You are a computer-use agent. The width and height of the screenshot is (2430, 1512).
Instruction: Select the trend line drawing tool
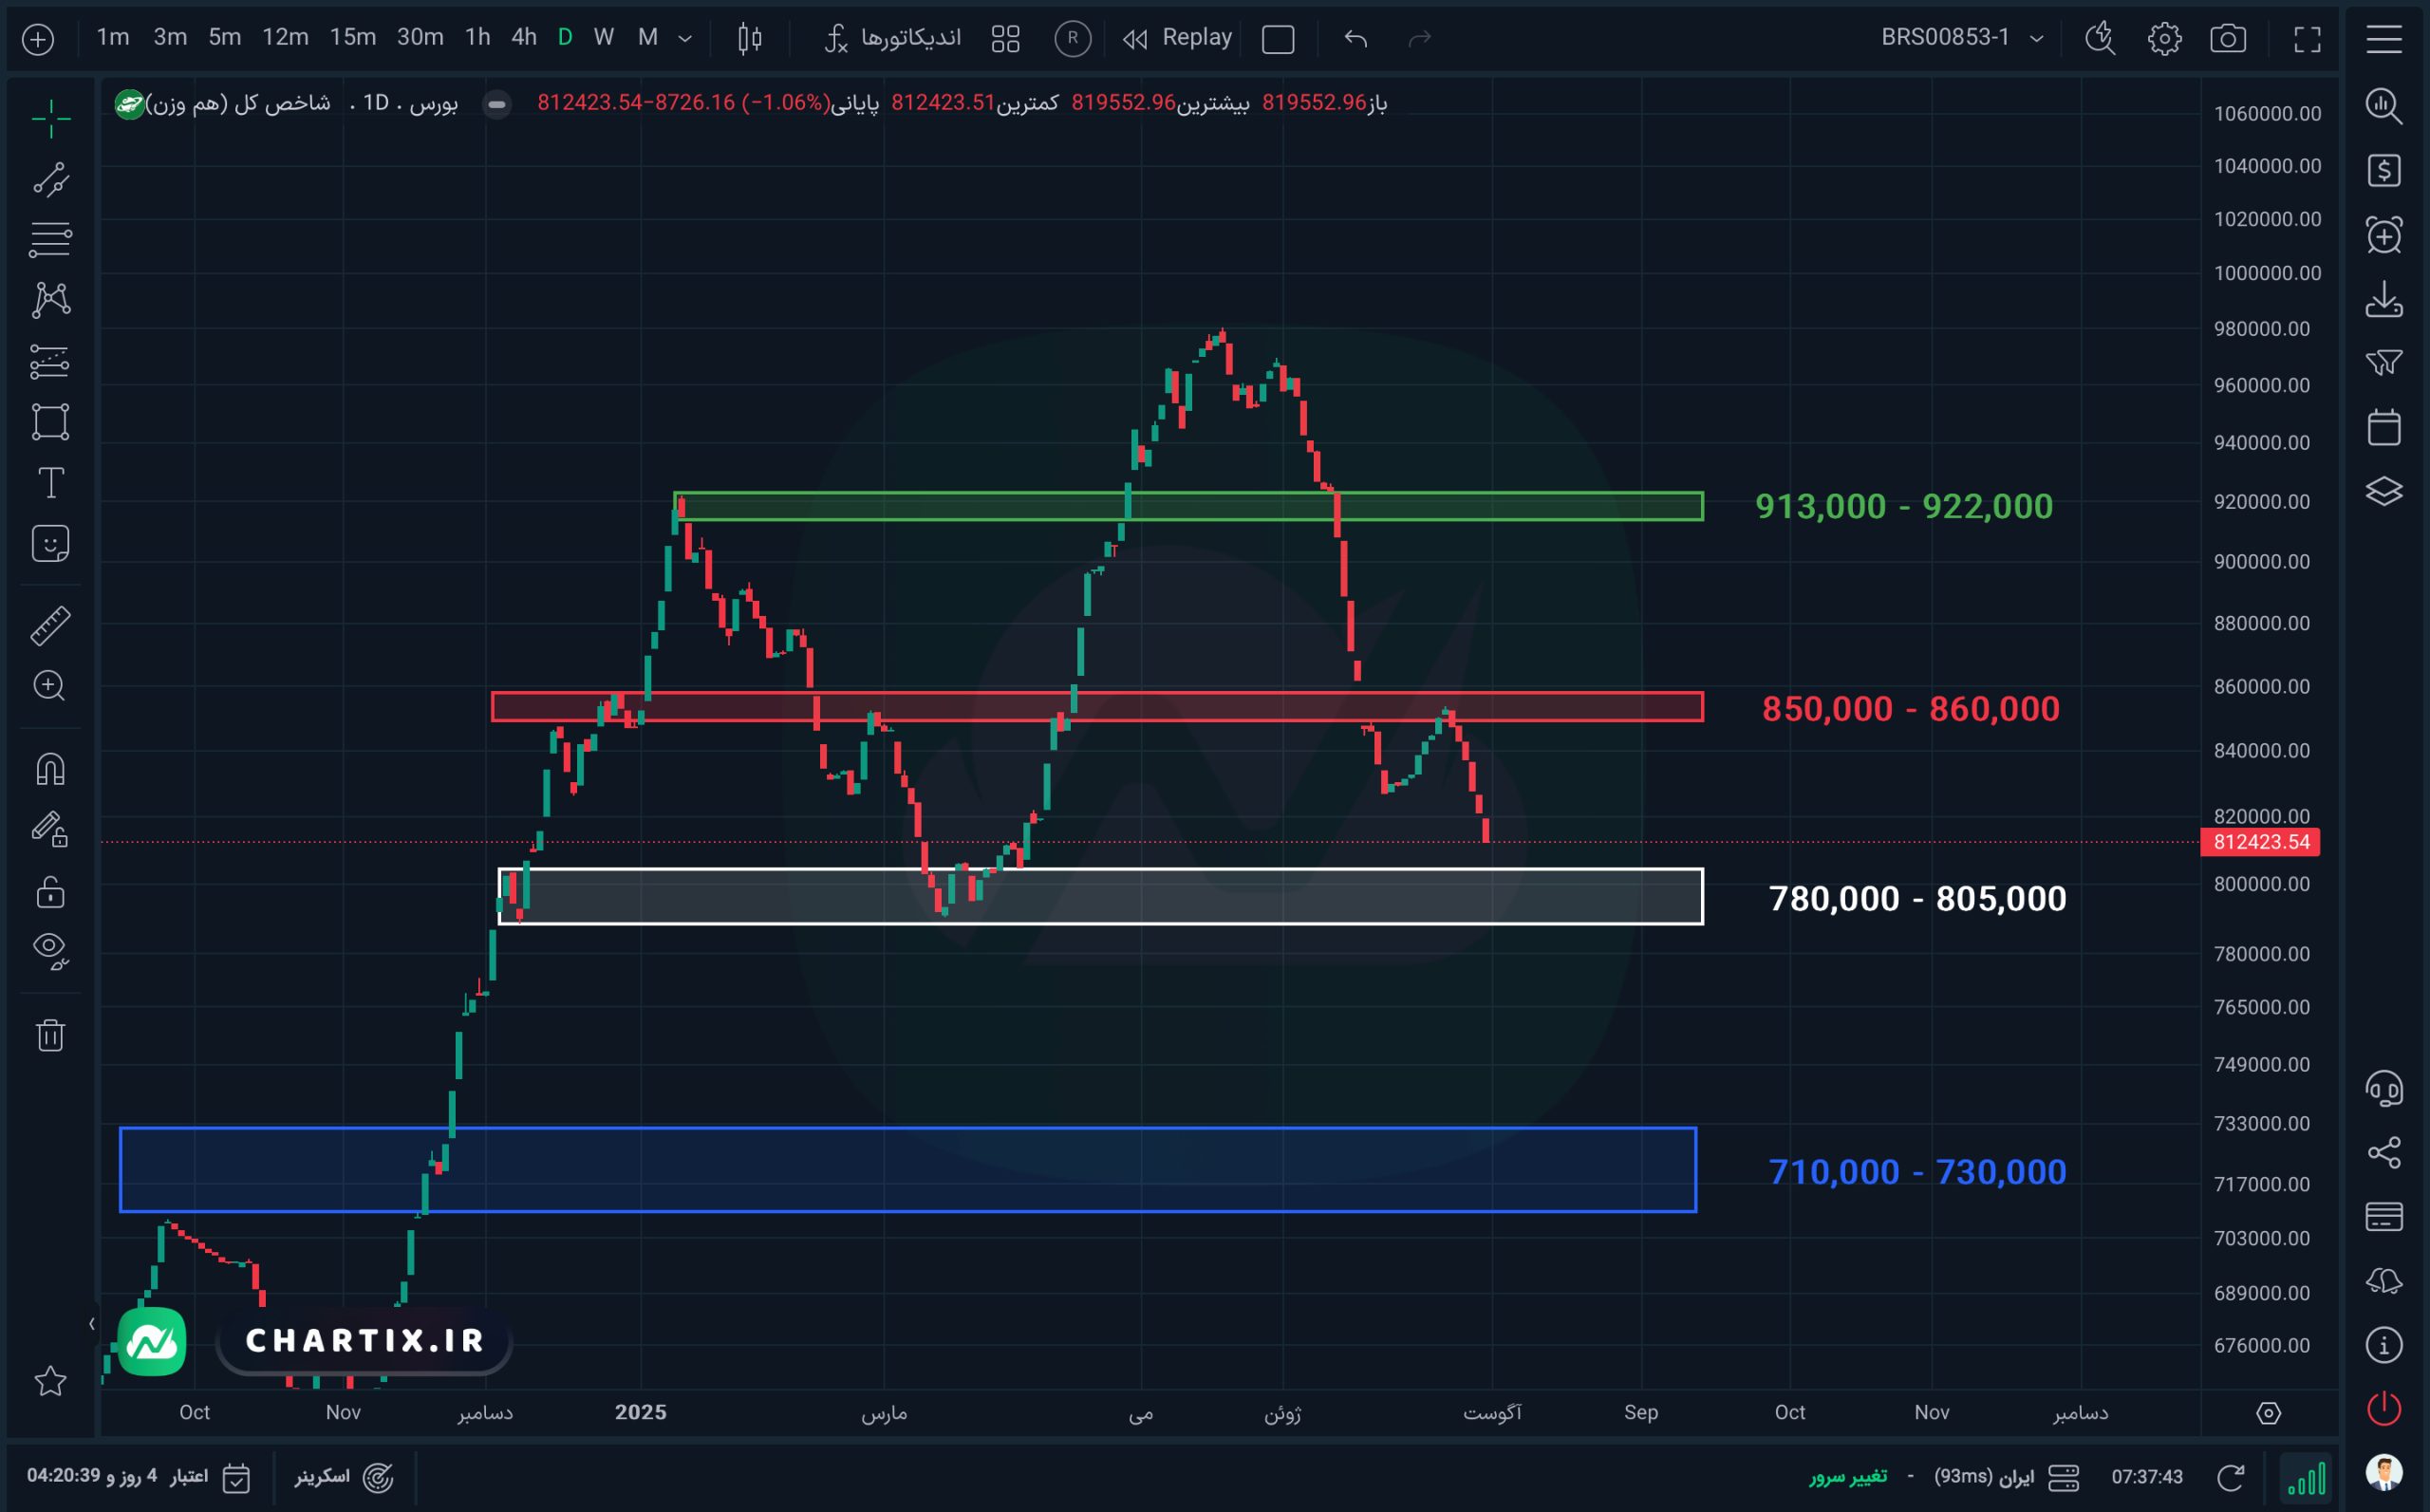(50, 180)
